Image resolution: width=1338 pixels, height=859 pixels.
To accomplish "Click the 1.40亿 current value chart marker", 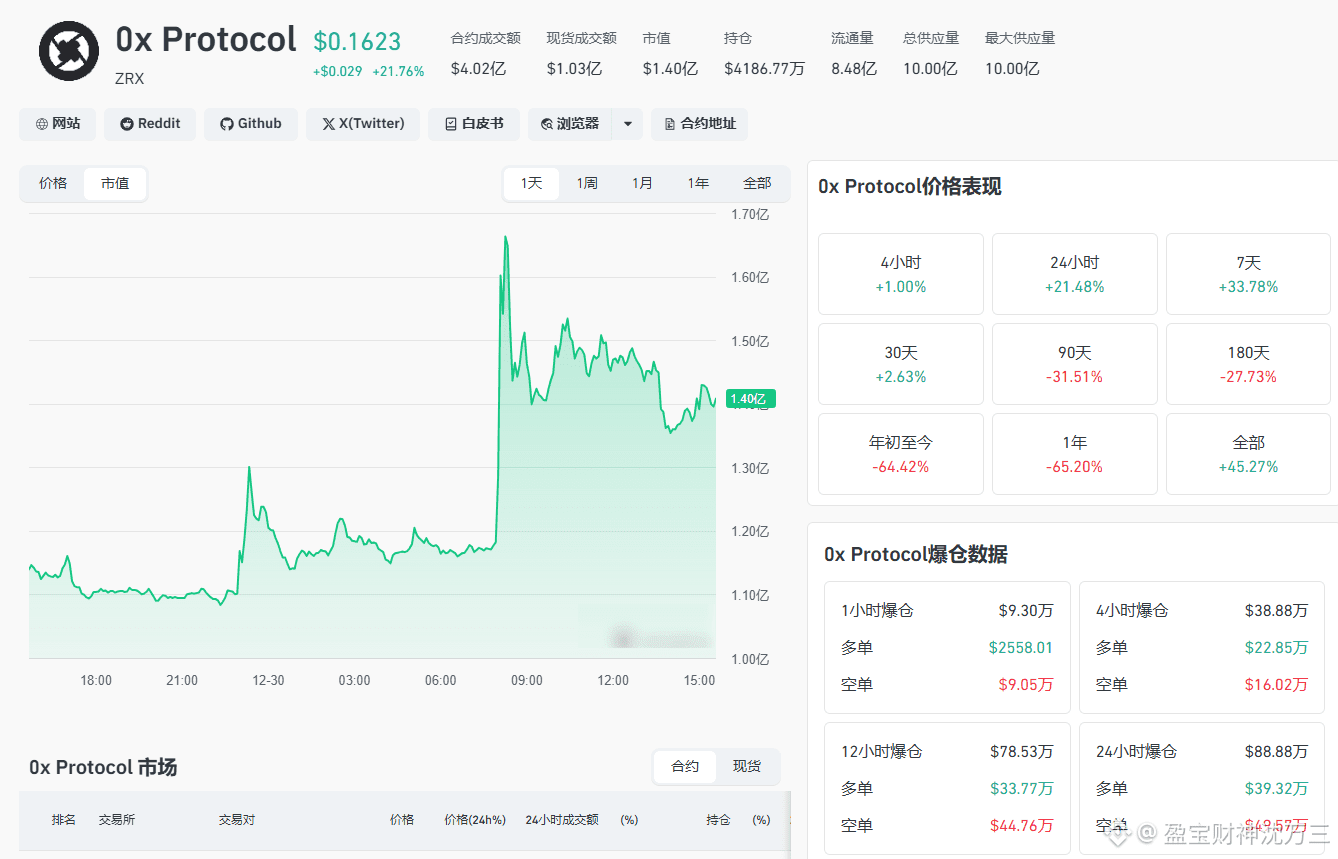I will pyautogui.click(x=751, y=399).
